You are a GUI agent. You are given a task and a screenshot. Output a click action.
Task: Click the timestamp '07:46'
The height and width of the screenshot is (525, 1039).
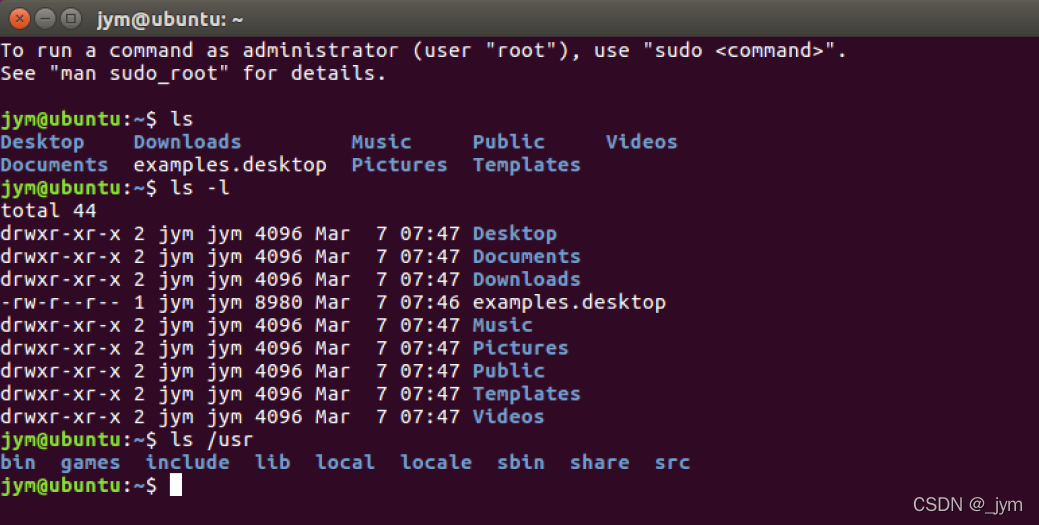429,302
